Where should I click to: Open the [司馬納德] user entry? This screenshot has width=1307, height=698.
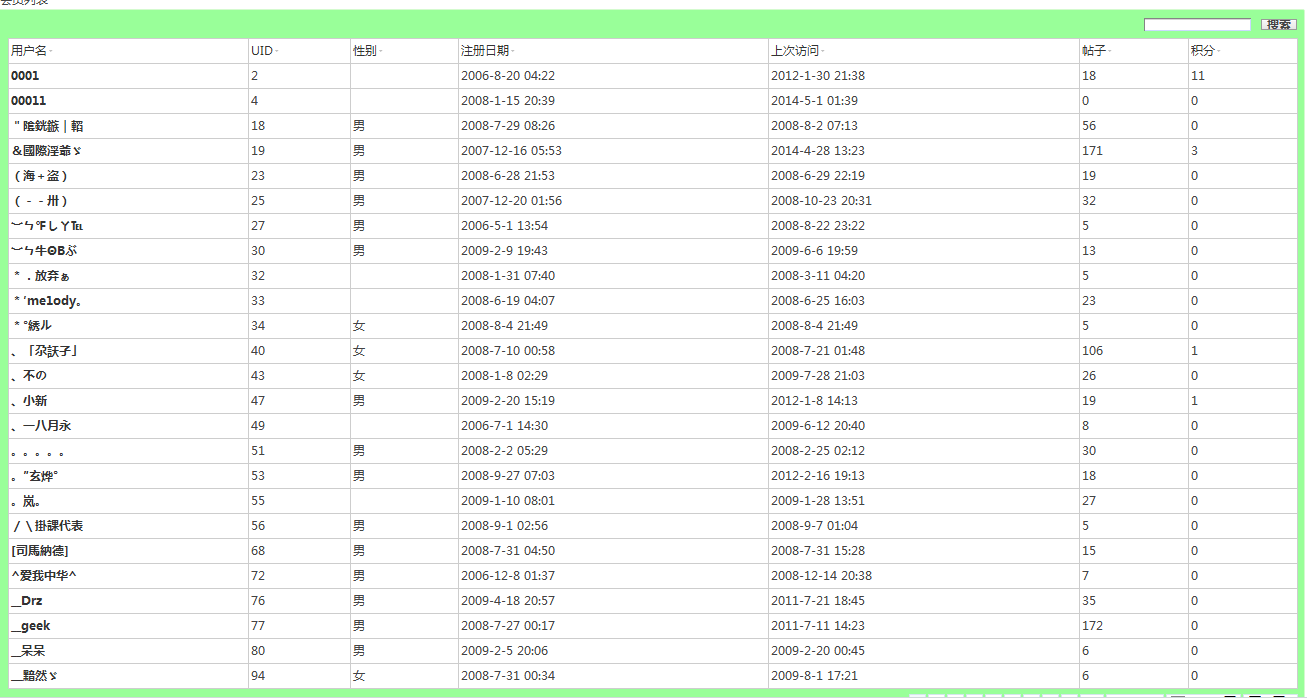point(40,551)
